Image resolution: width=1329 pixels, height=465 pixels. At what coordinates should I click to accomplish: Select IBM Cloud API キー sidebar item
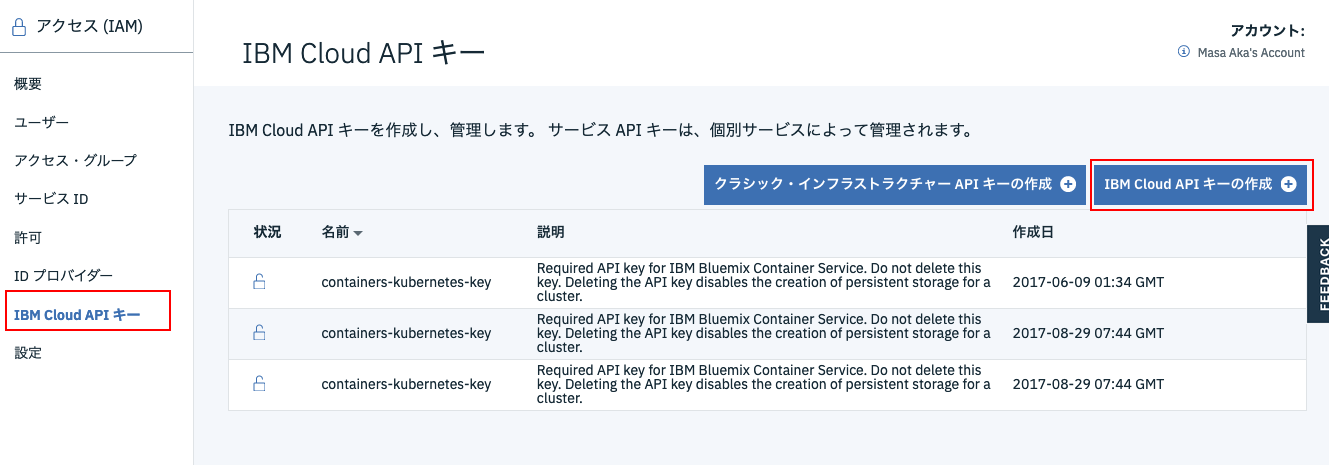[77, 315]
